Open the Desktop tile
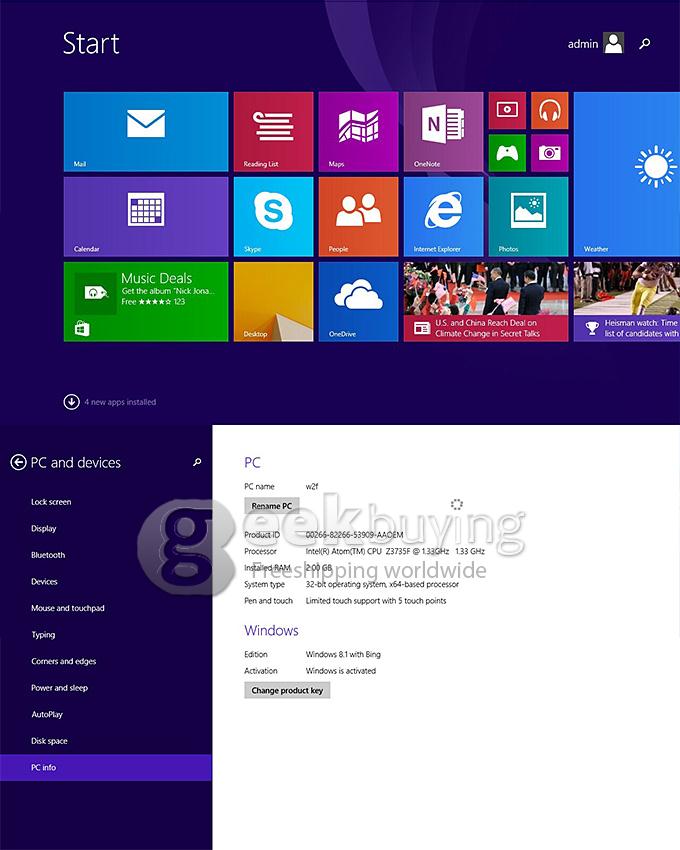680x850 pixels. [x=273, y=301]
